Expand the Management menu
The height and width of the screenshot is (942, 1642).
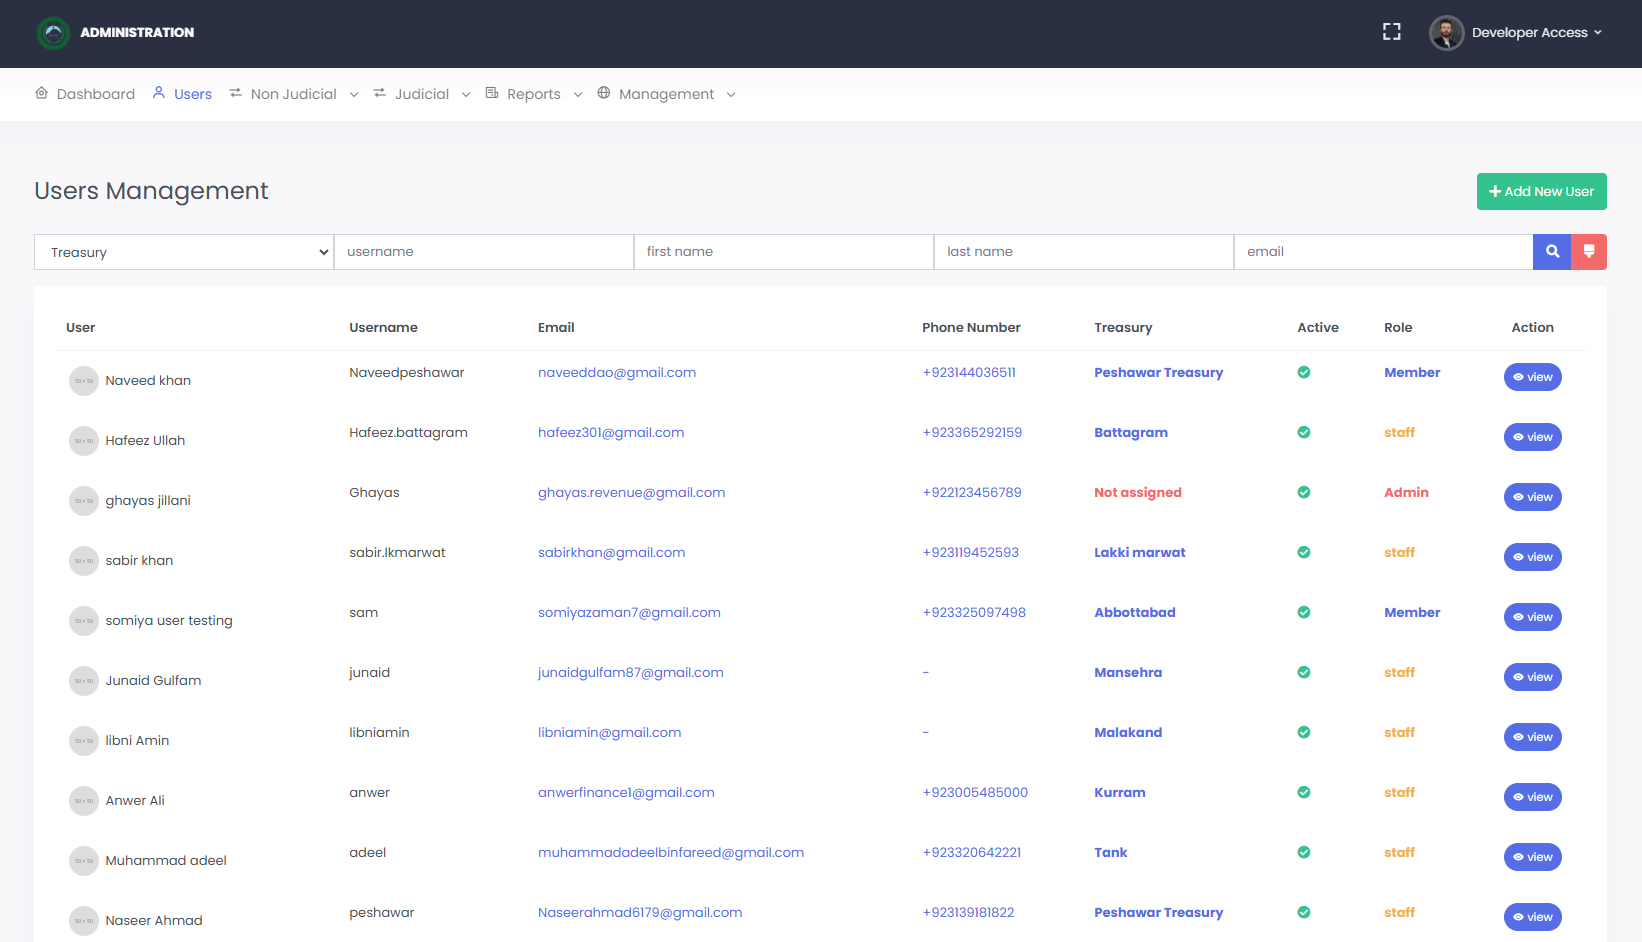click(667, 94)
